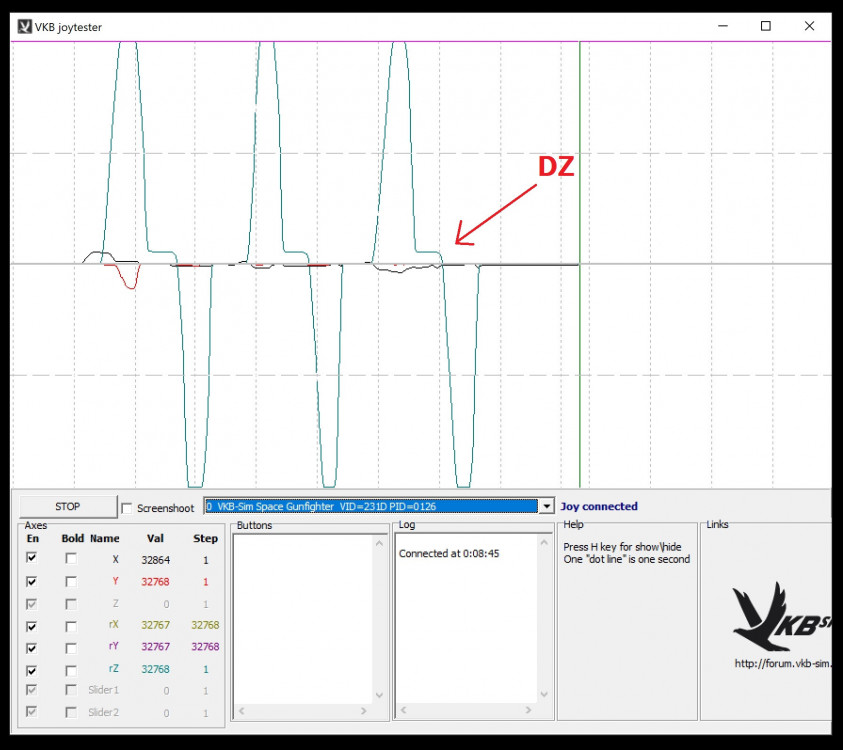Toggle the Bold checkbox for rY axis

coord(71,648)
